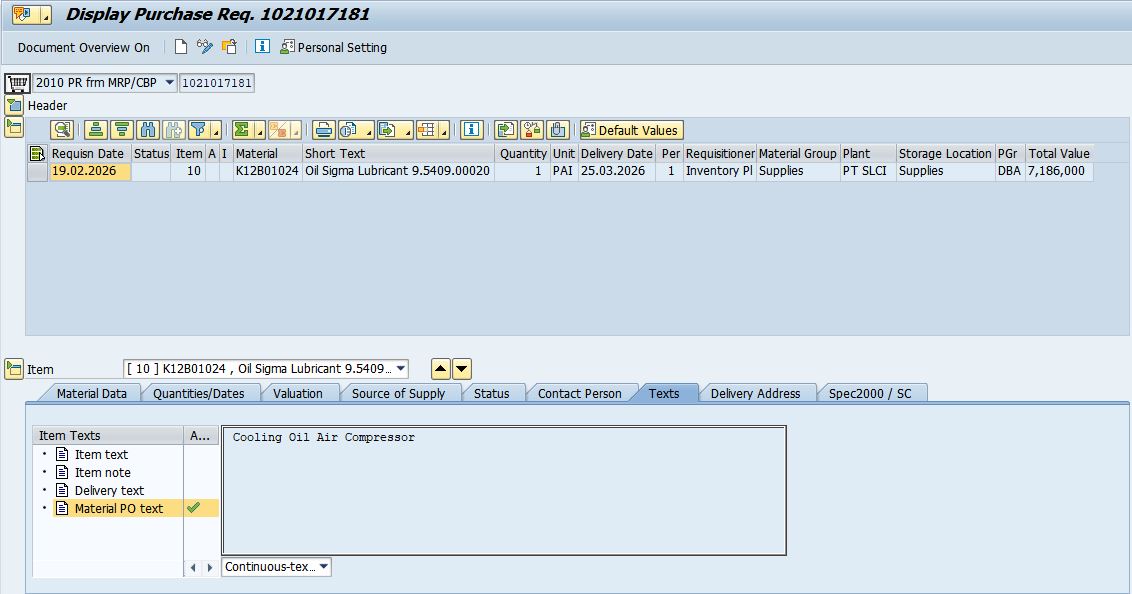This screenshot has width=1132, height=594.
Task: Click the Document Overview On button
Action: pos(84,47)
